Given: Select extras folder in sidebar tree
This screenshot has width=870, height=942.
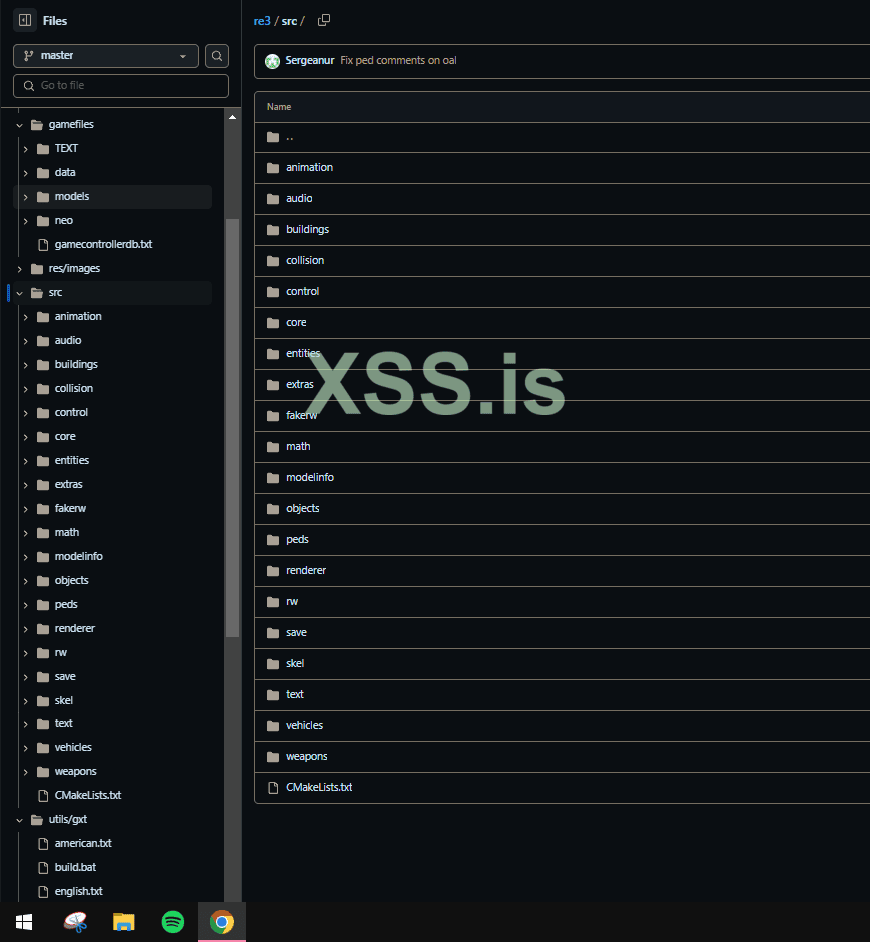Looking at the screenshot, I should tap(68, 485).
